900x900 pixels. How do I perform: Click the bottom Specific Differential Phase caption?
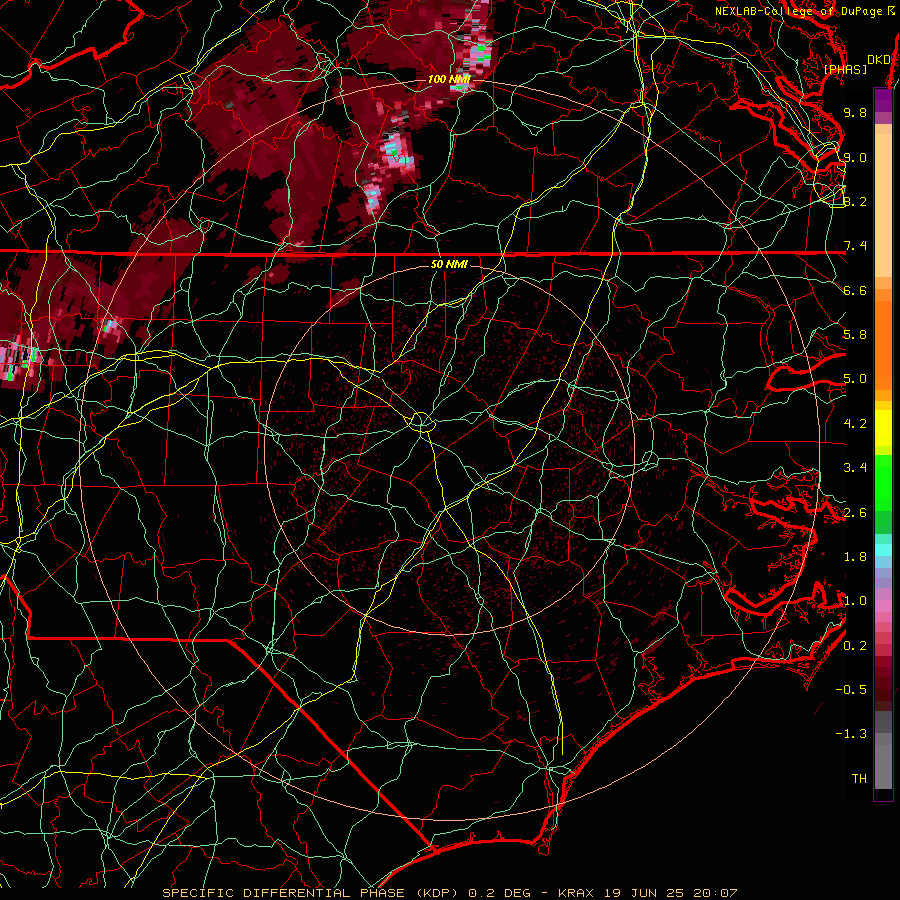tap(449, 893)
